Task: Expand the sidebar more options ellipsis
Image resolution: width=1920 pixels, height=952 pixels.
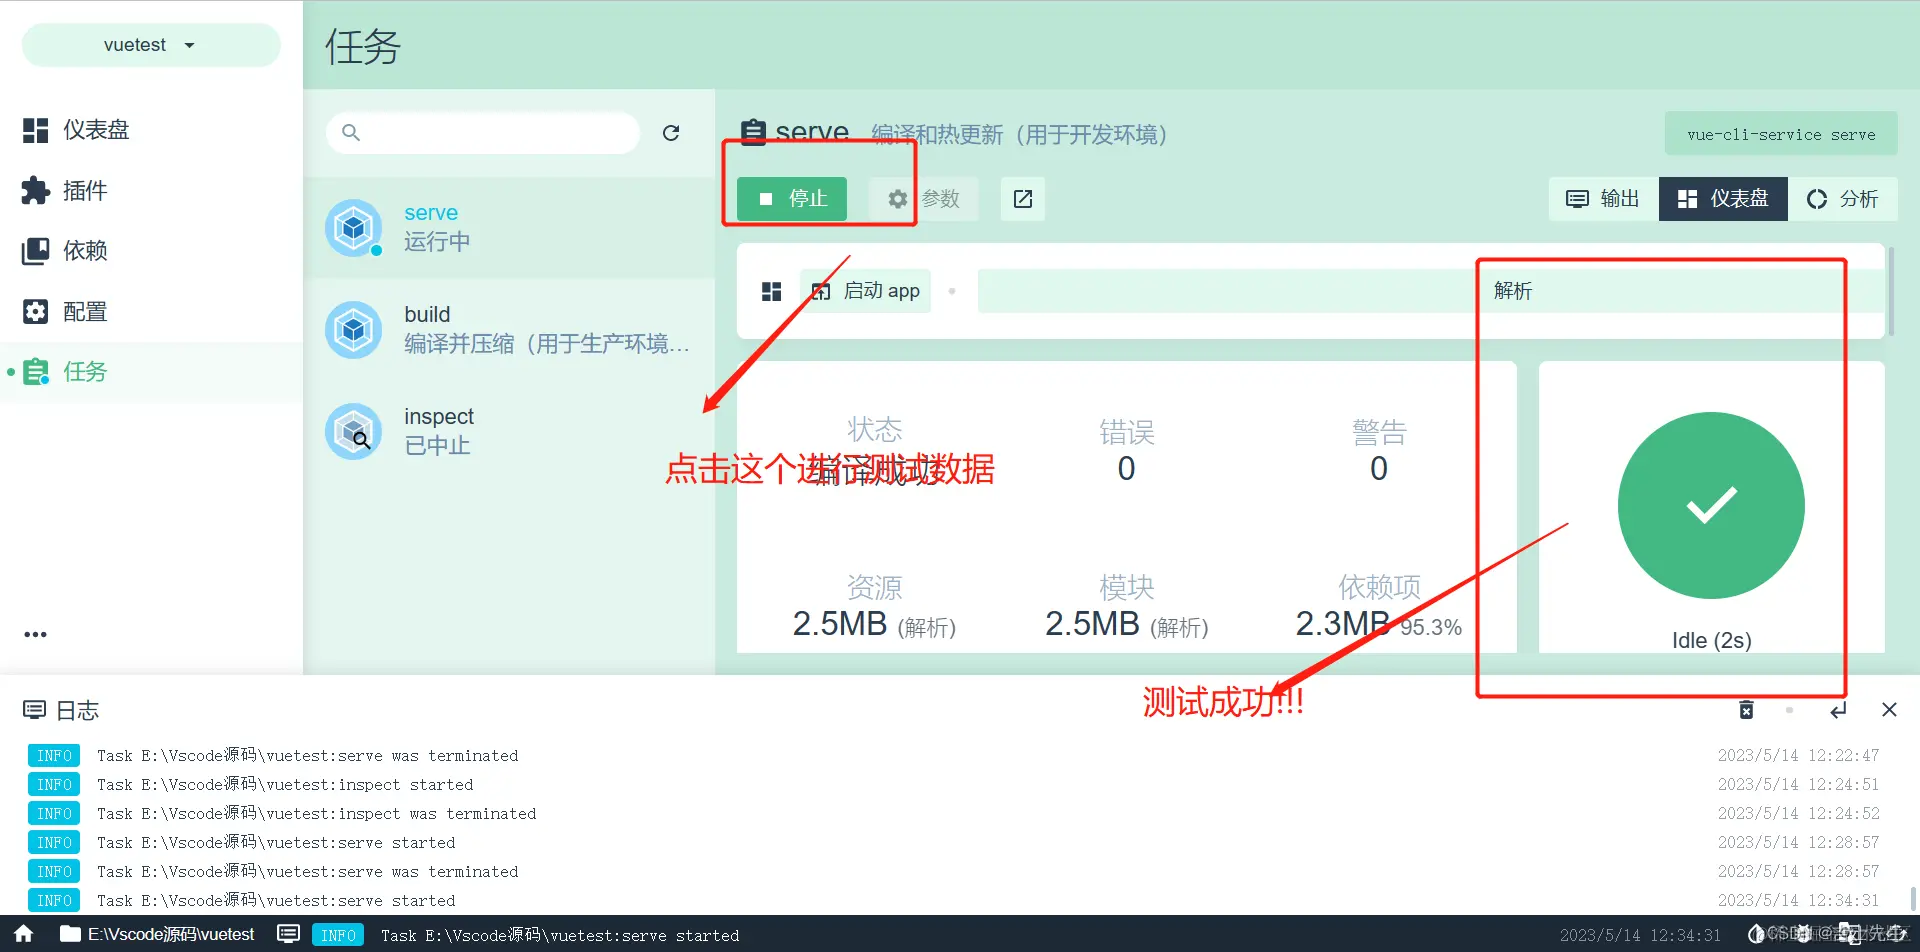Action: 35,633
